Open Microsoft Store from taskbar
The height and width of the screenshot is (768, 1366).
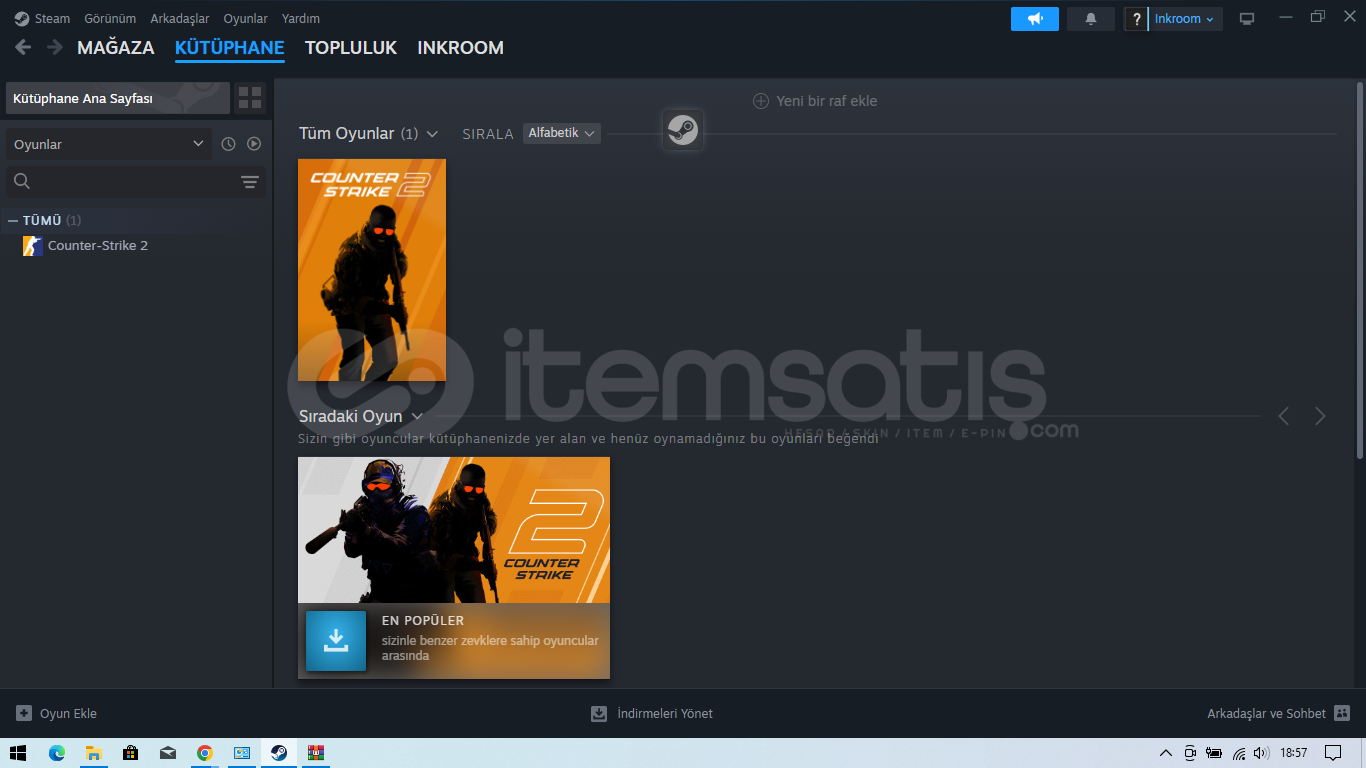(x=130, y=753)
